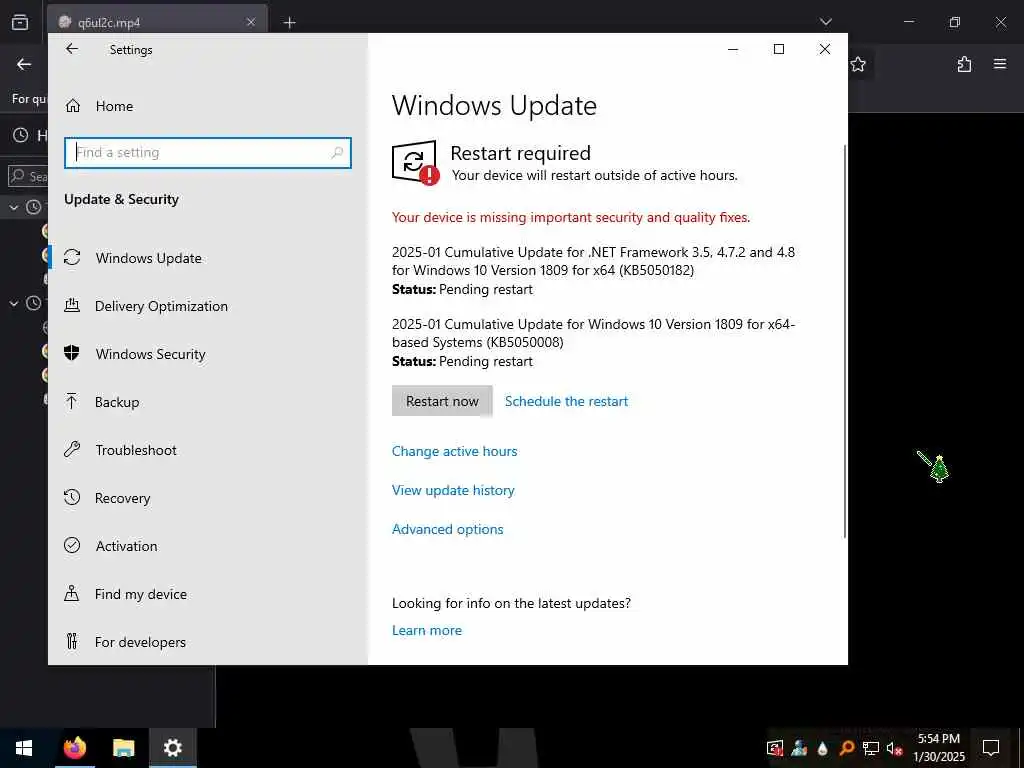The width and height of the screenshot is (1024, 768).
Task: Click the Windows Update tray icon
Action: click(775, 748)
